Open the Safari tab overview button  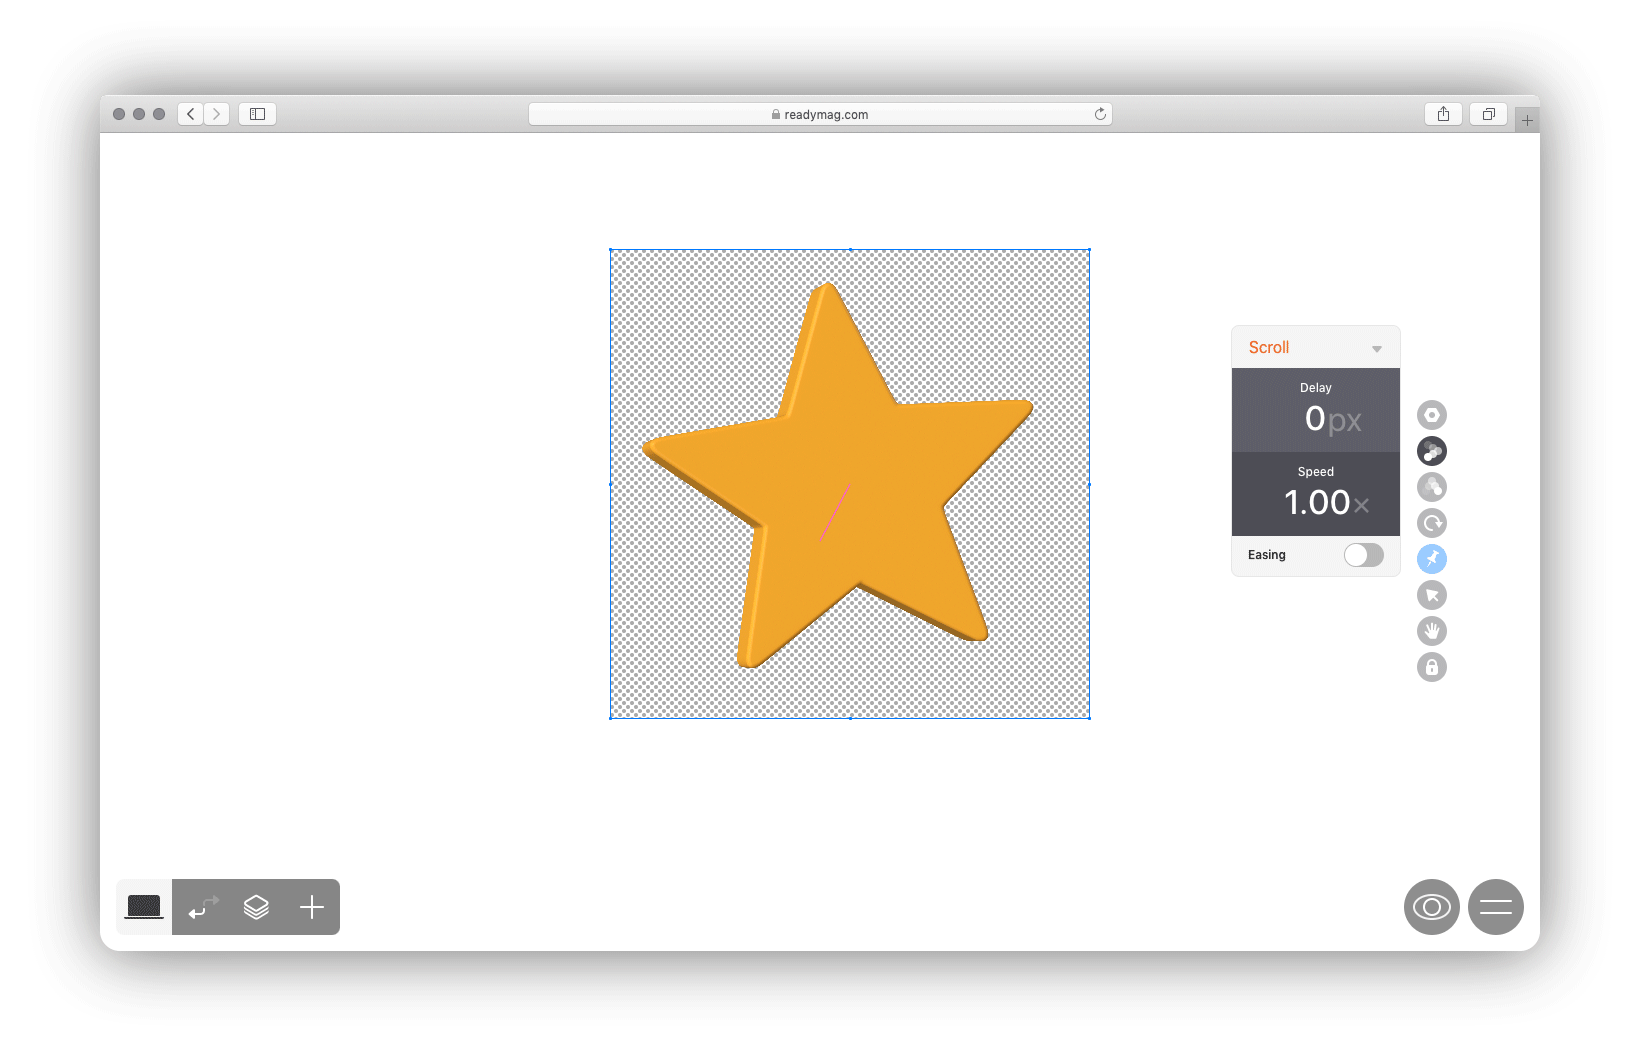point(1489,114)
